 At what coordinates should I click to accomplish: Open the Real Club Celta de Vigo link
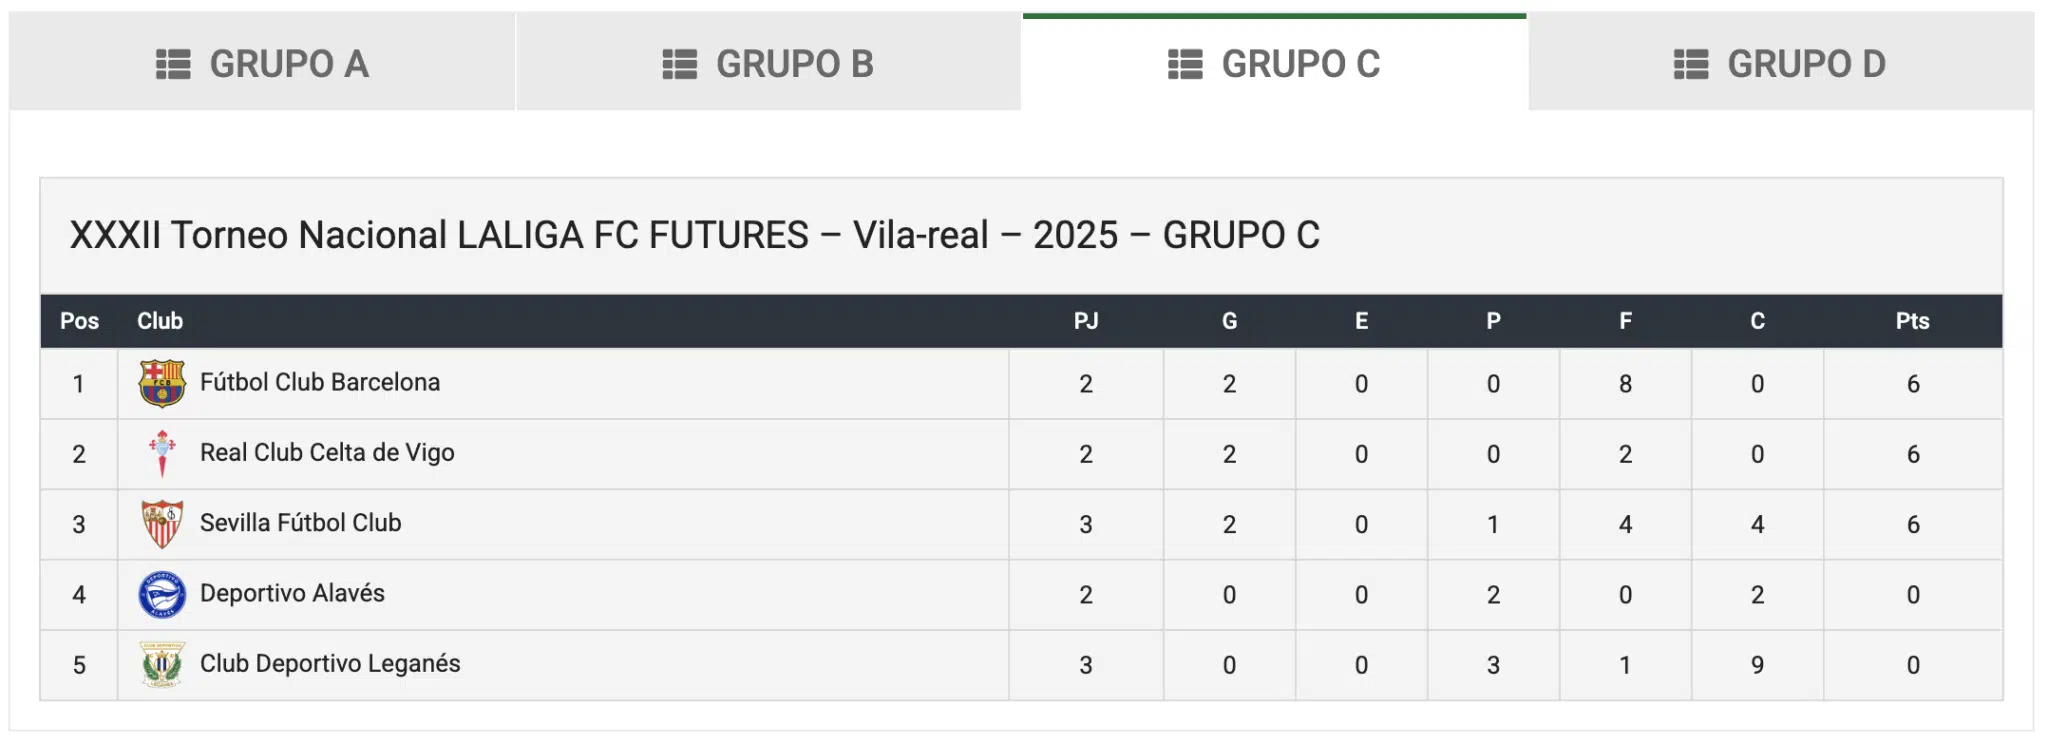(x=327, y=453)
